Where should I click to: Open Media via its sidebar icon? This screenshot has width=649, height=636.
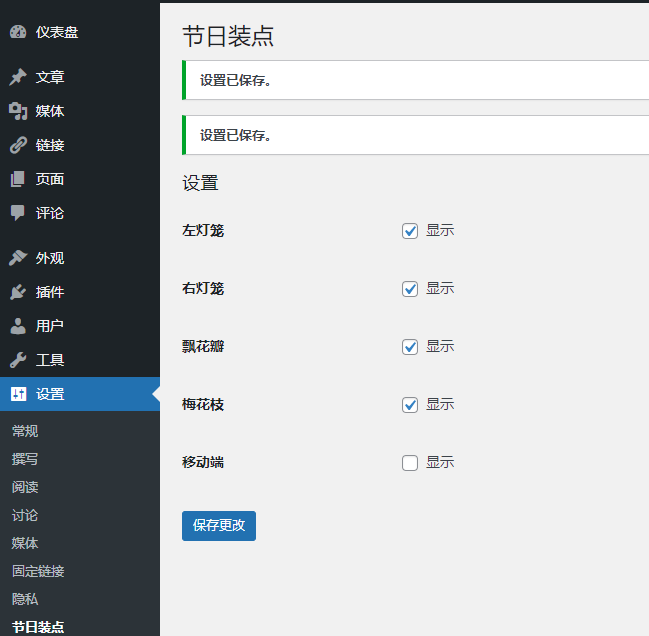pyautogui.click(x=18, y=111)
